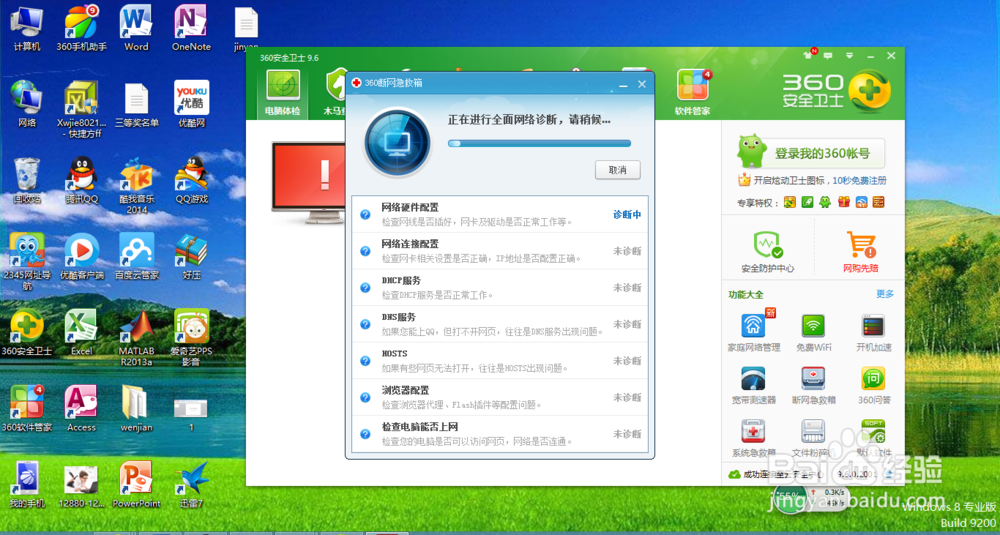Screen dimensions: 1000x535
Task: Open 文件粉碎机 tool
Action: point(814,438)
